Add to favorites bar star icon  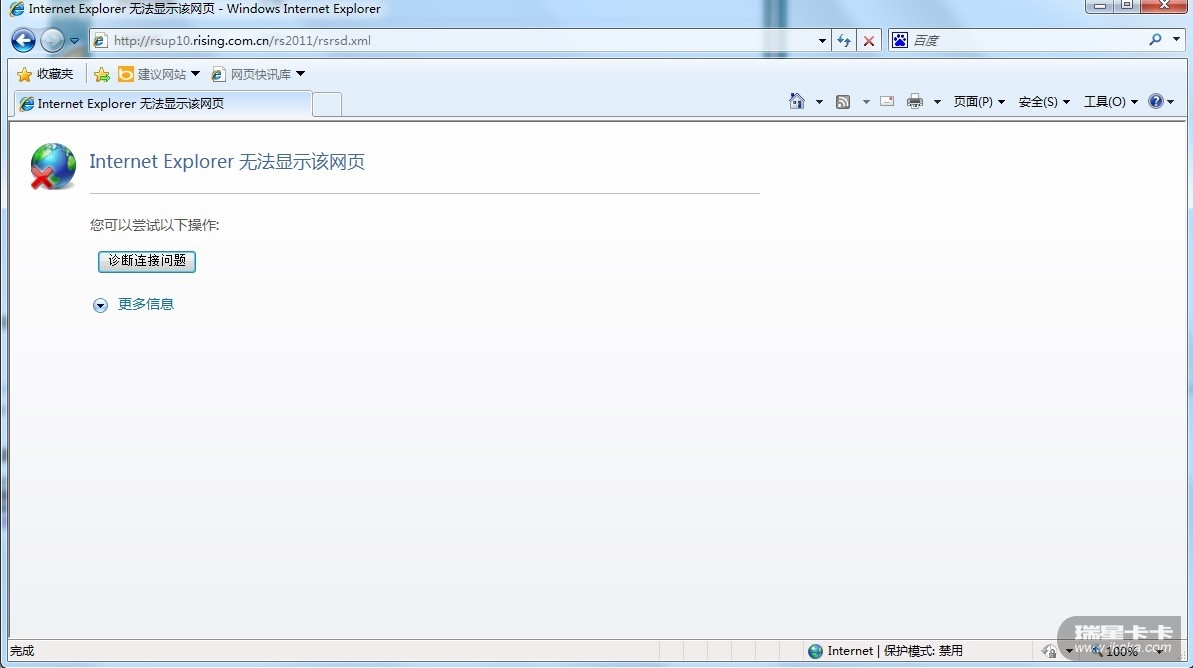(102, 74)
